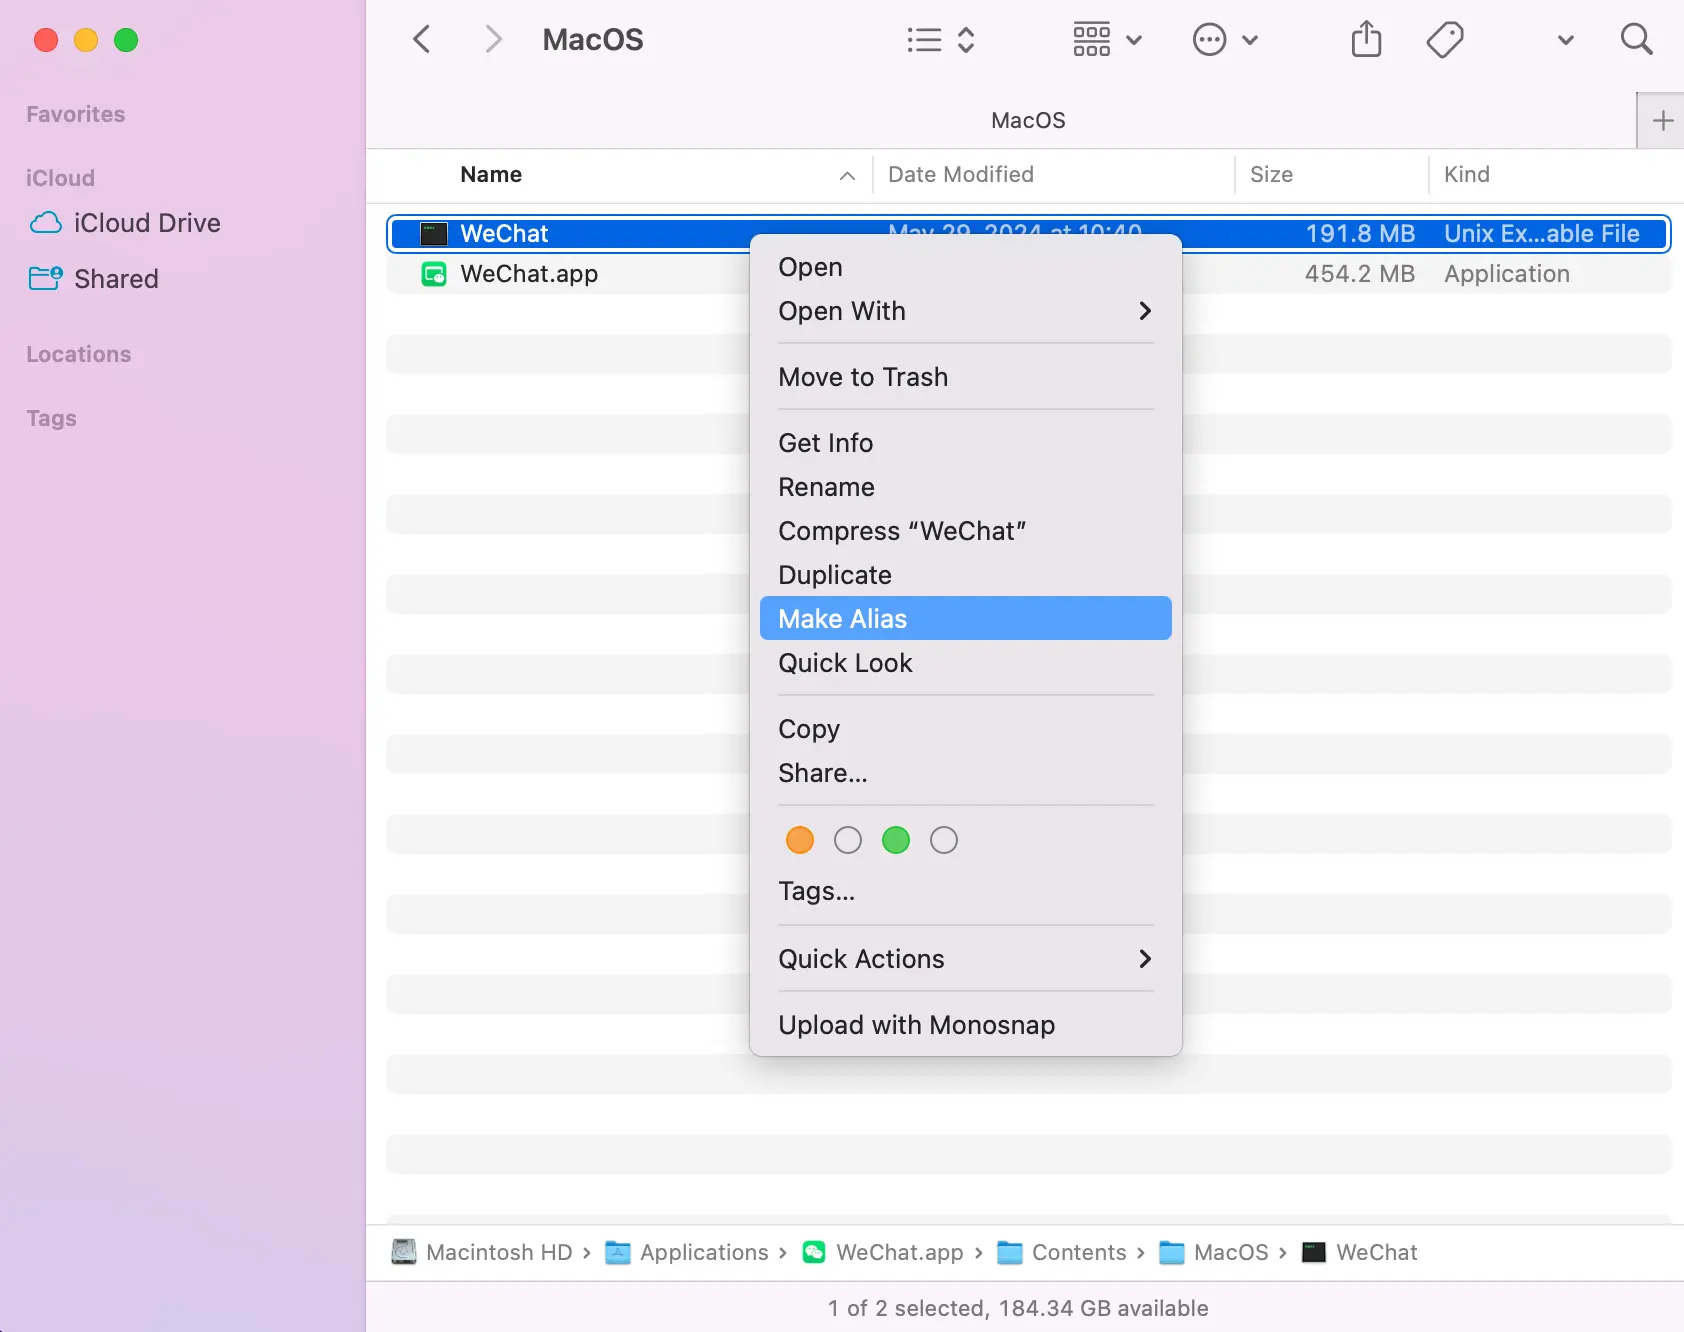The width and height of the screenshot is (1684, 1332).
Task: Choose Rename in context menu
Action: pos(966,487)
